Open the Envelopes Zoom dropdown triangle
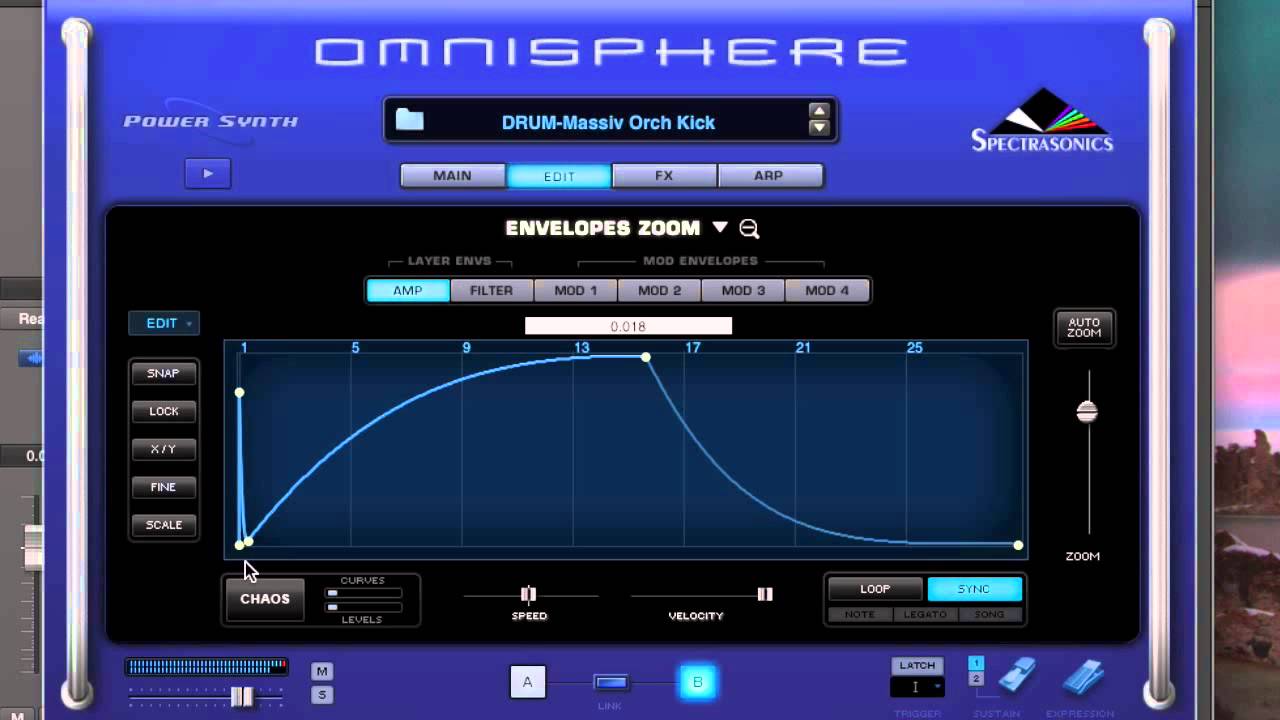Screen dimensions: 1280x720 click(x=720, y=227)
